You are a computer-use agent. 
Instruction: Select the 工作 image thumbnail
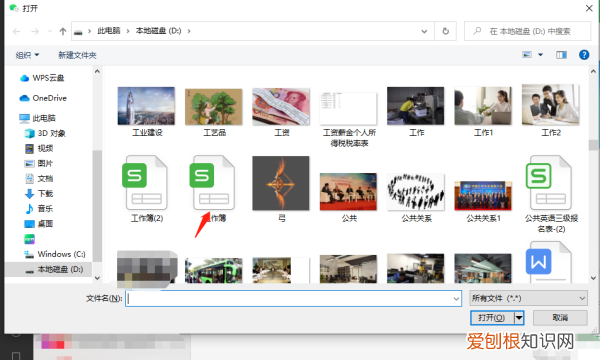tap(416, 106)
